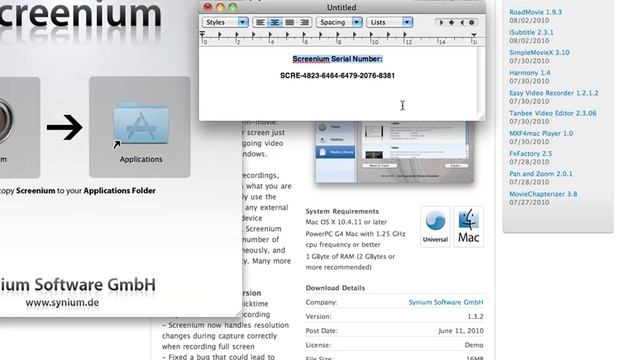
Task: Click the center tab stop diamond icon
Action: click(451, 22)
